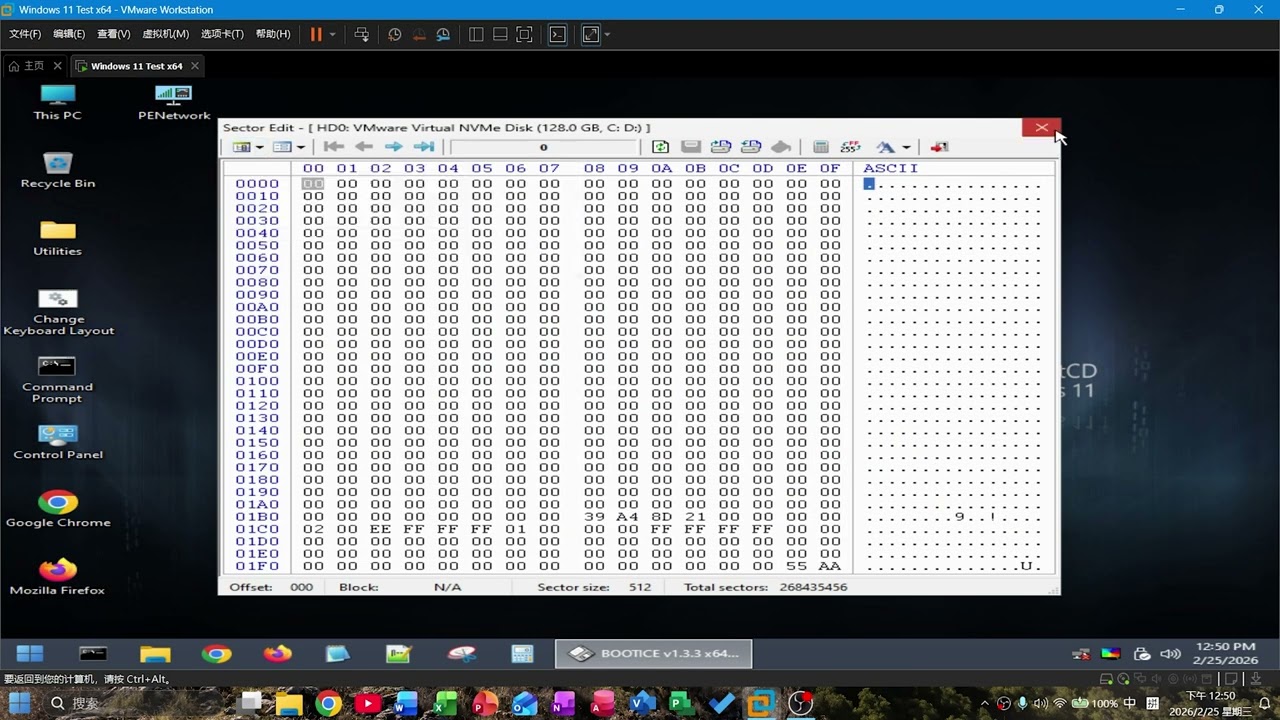Click BOOTICE v1.3.3 taskbar button
The height and width of the screenshot is (720, 1280).
(654, 654)
